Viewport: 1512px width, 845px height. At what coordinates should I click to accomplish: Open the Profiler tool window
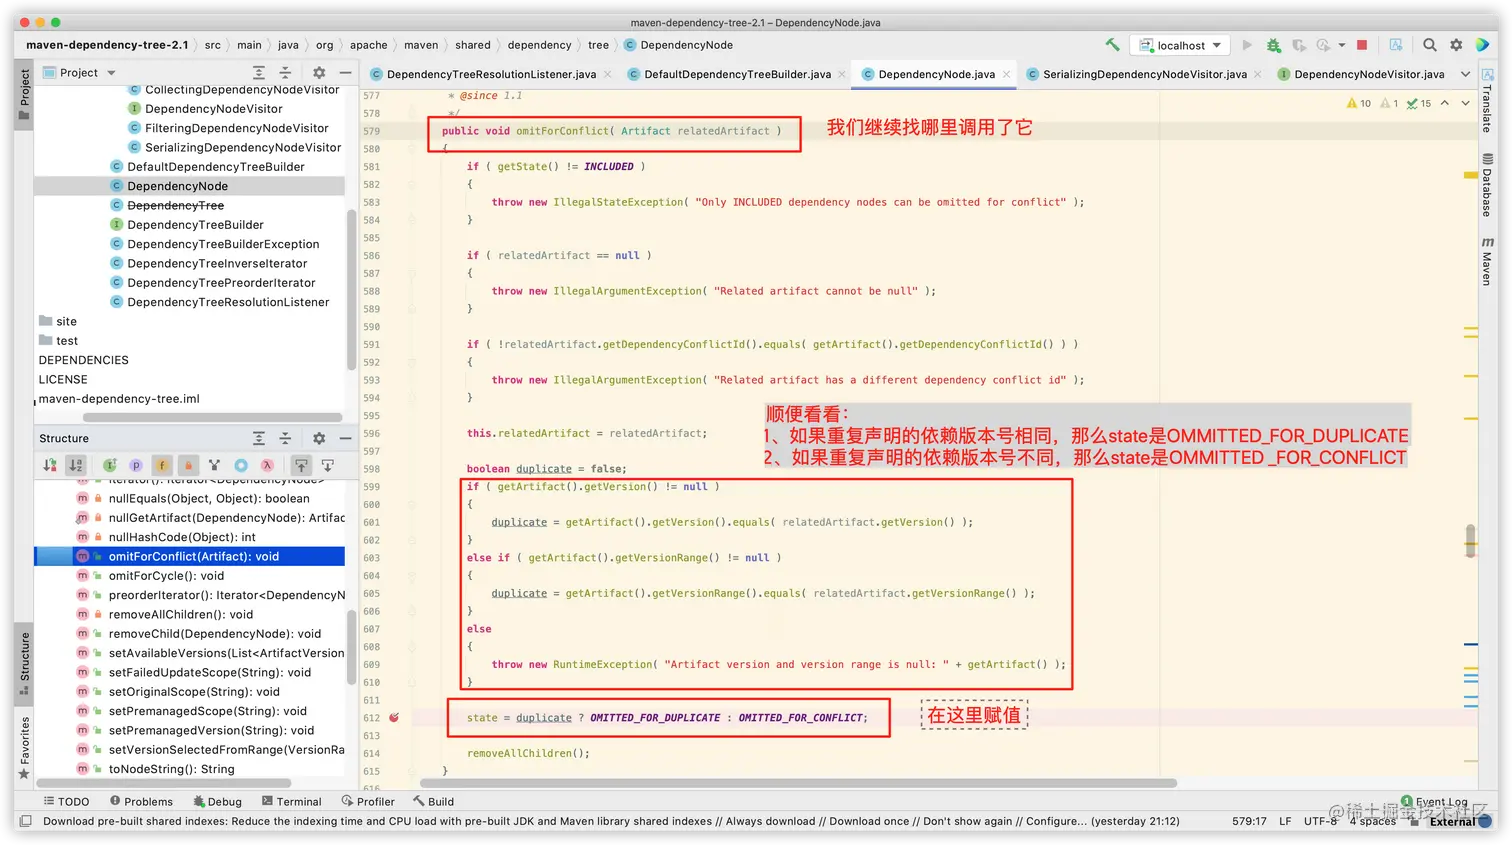[368, 801]
